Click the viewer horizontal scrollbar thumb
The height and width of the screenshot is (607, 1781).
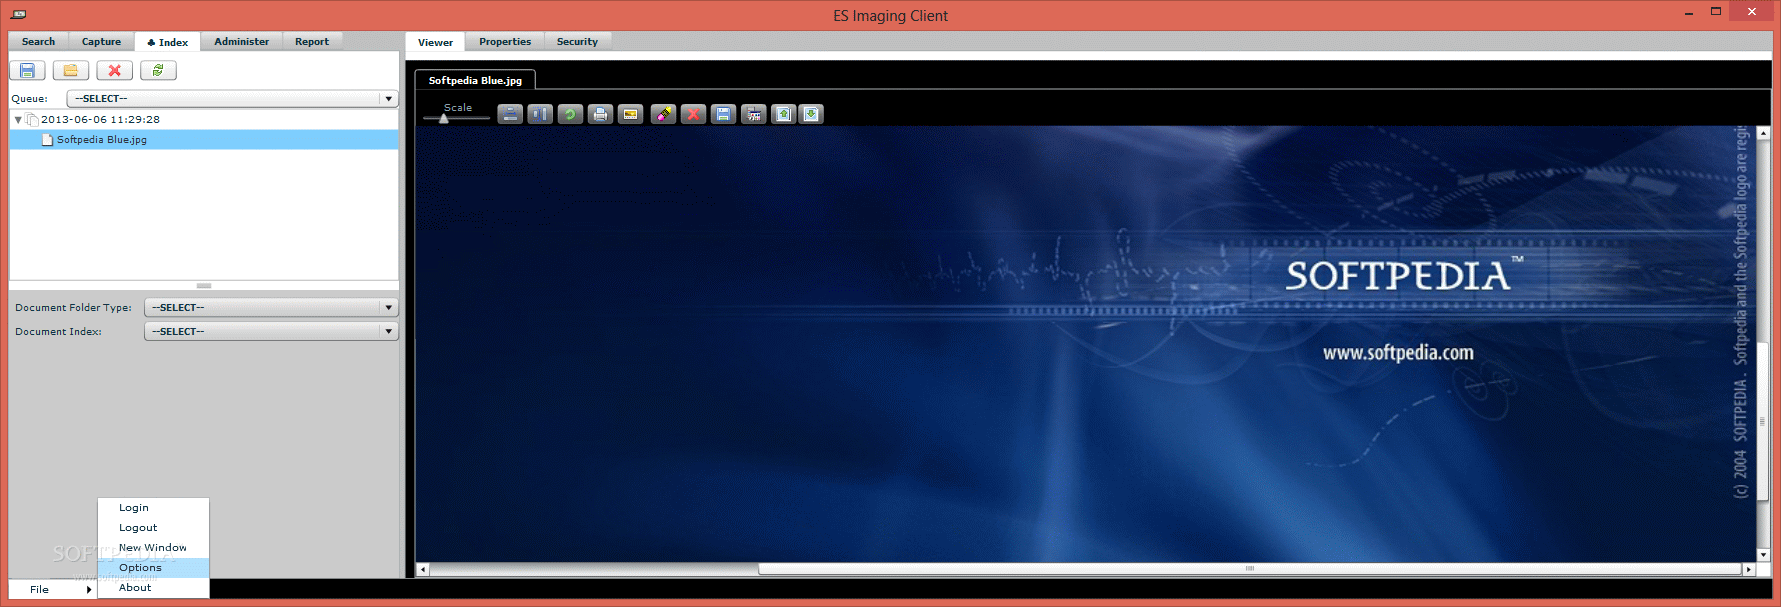pos(1249,569)
